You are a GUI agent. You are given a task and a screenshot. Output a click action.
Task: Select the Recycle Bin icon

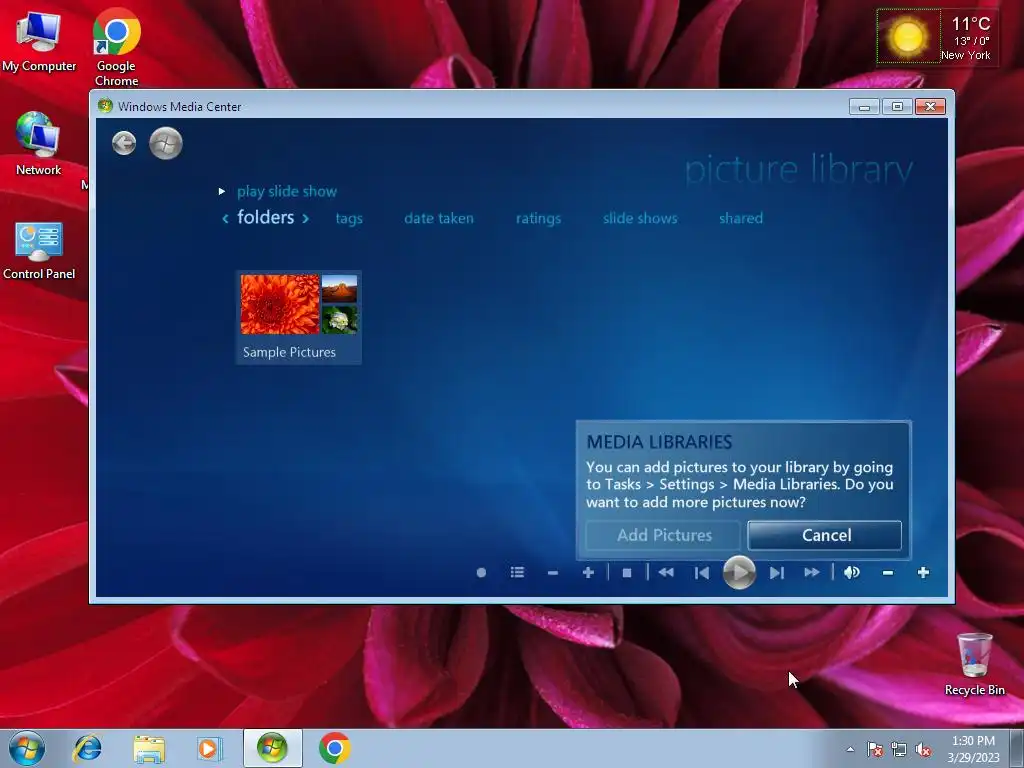(x=974, y=664)
